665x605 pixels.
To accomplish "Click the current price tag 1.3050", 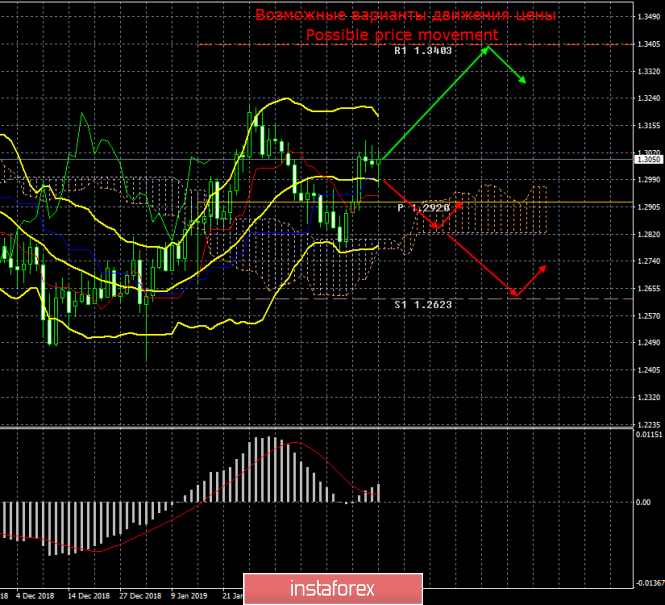I will [x=648, y=159].
